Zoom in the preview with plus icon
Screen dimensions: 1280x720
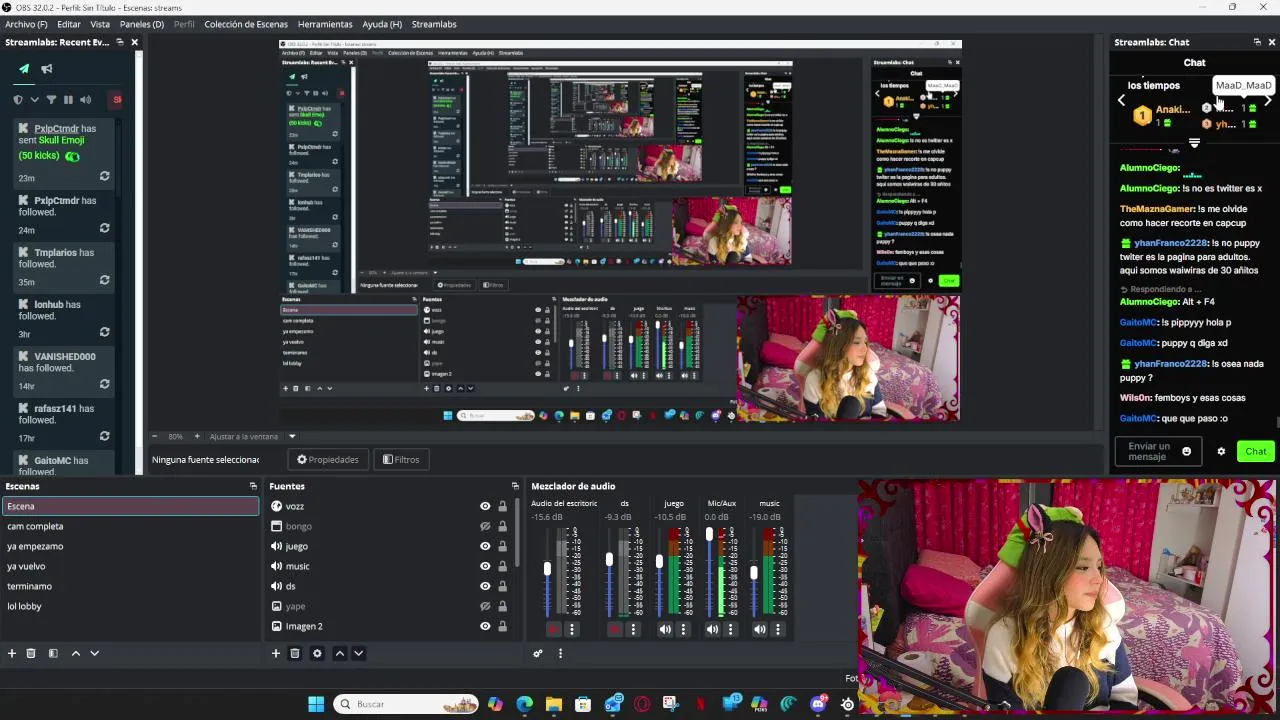(x=197, y=436)
